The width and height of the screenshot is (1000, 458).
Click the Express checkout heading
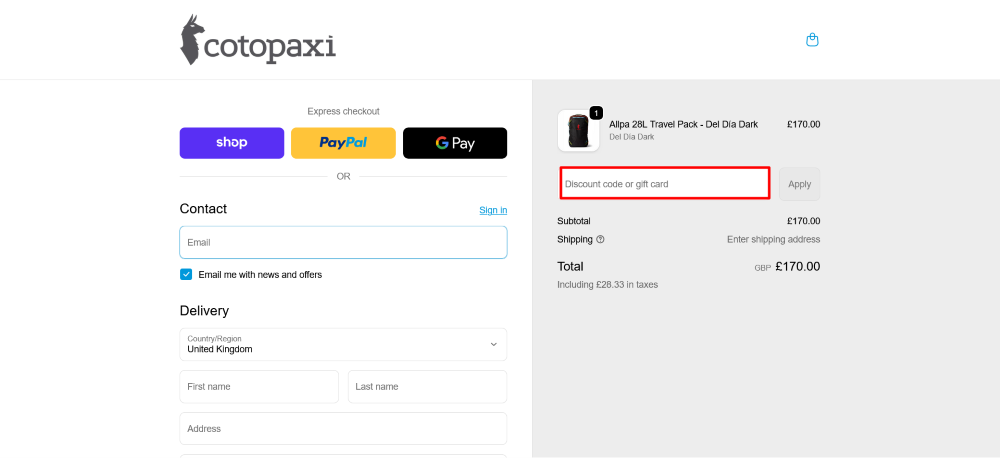point(343,111)
